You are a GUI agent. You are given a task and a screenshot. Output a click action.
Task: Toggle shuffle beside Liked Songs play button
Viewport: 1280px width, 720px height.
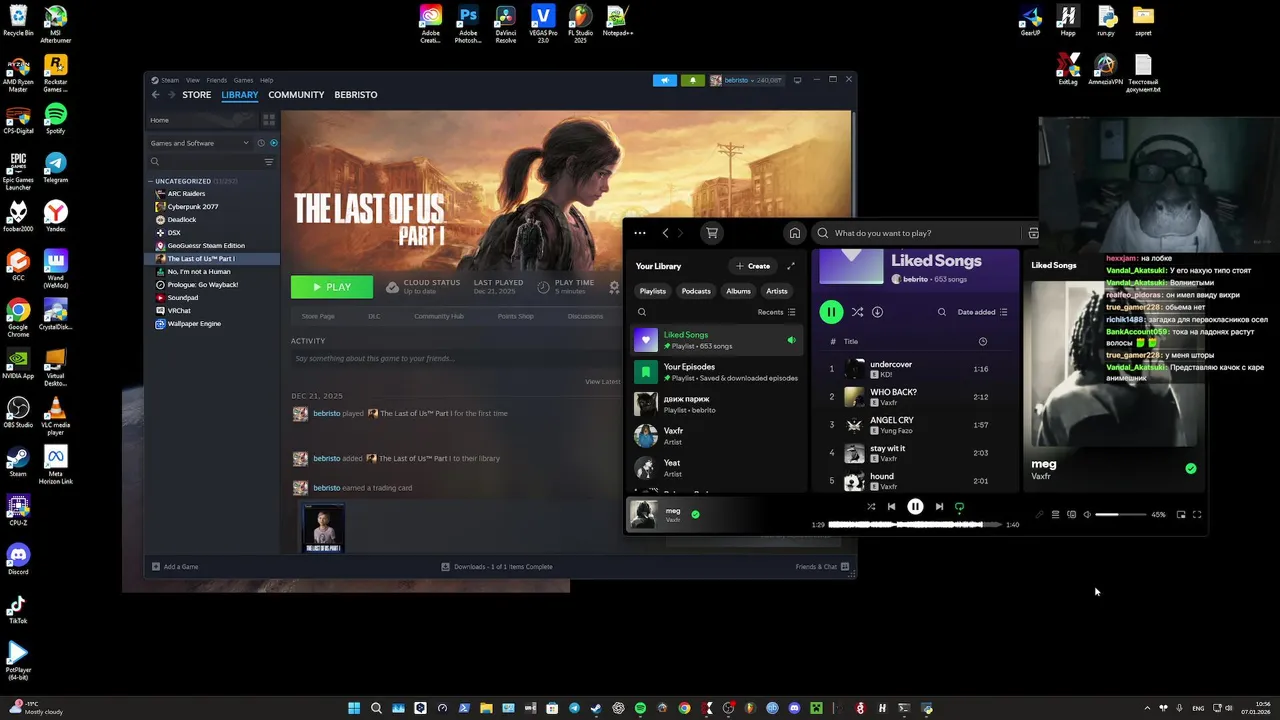pos(857,312)
